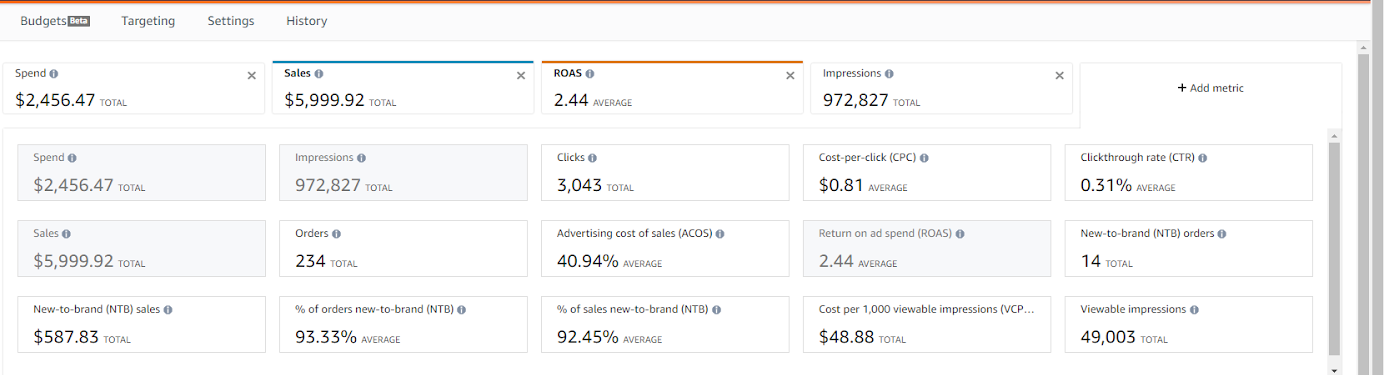Image resolution: width=1384 pixels, height=375 pixels.
Task: Click info icon on top Spend card
Action: (x=54, y=74)
